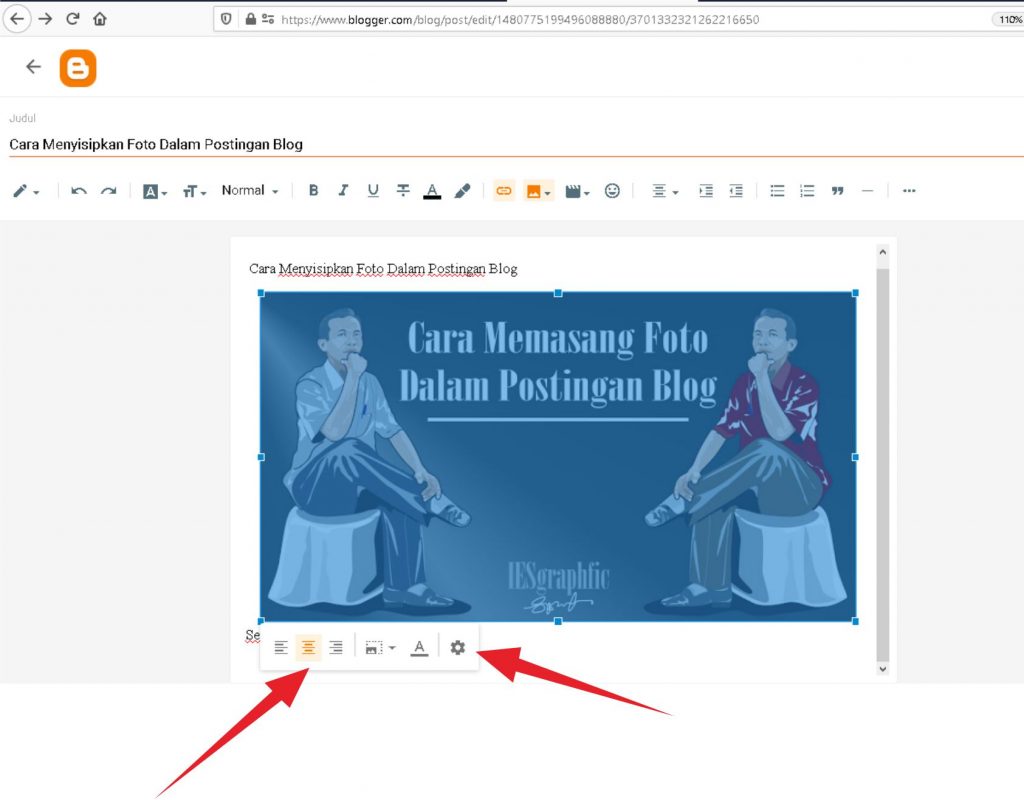The image size is (1024, 800).
Task: Add a caption to the image
Action: pos(419,648)
